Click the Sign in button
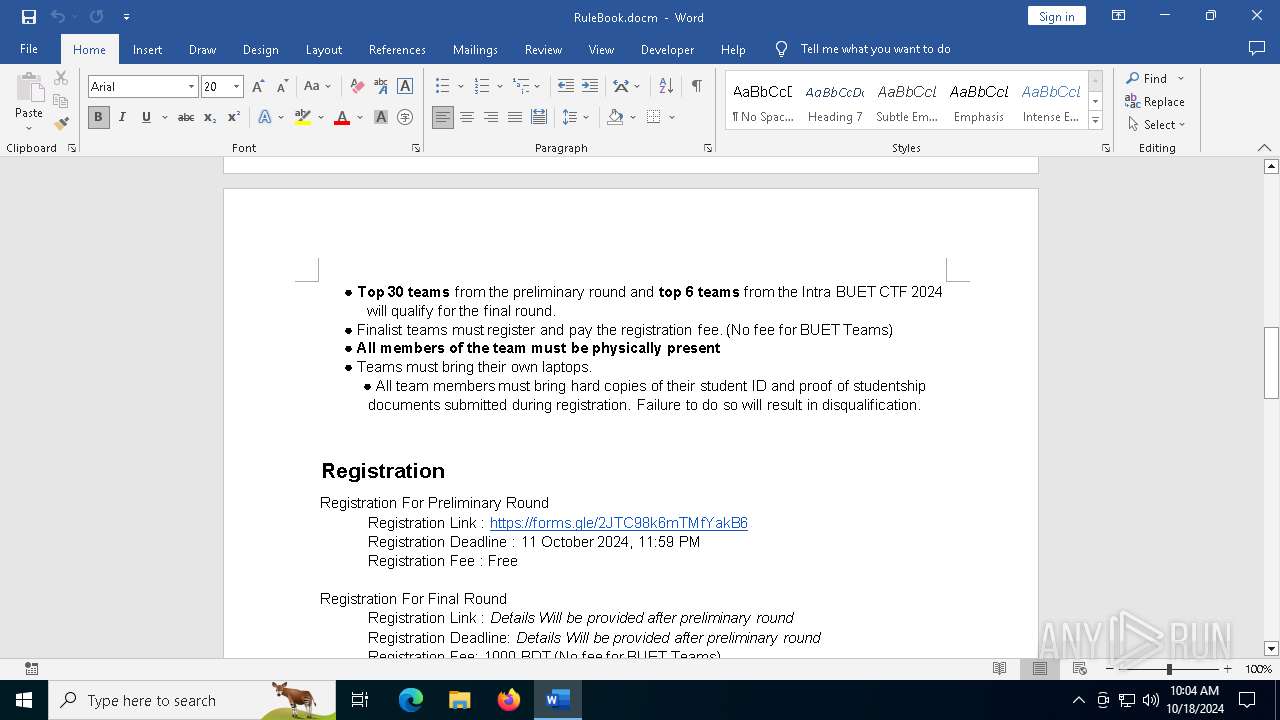1280x720 pixels. point(1056,16)
